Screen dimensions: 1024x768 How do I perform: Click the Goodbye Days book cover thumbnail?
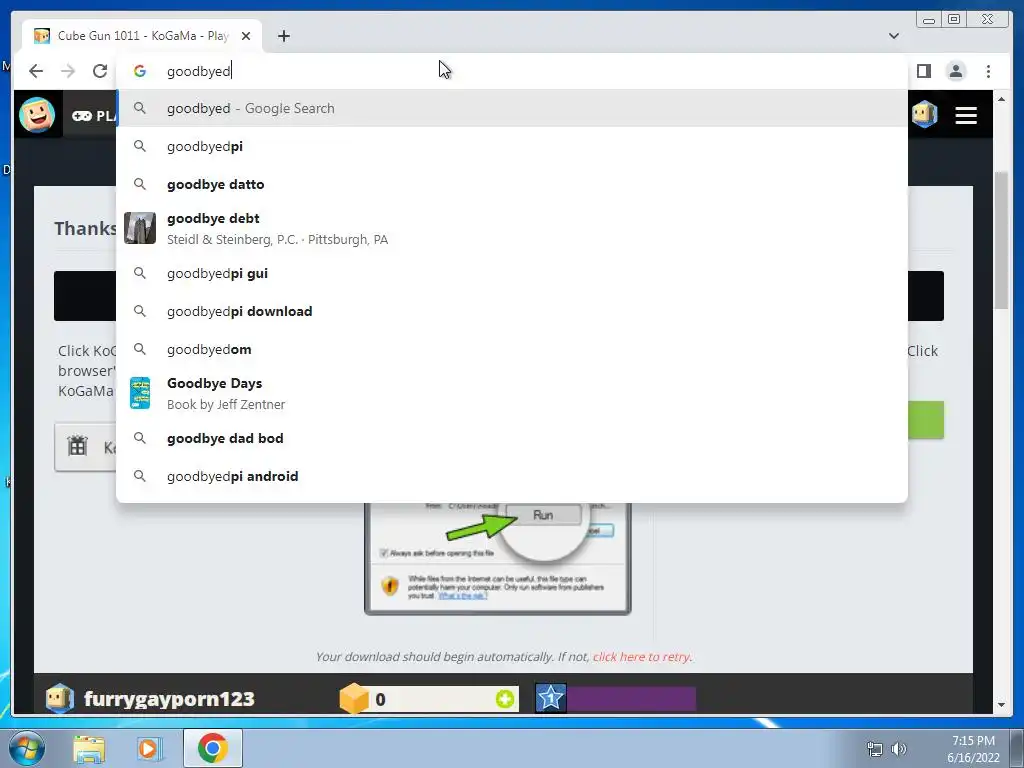point(140,393)
